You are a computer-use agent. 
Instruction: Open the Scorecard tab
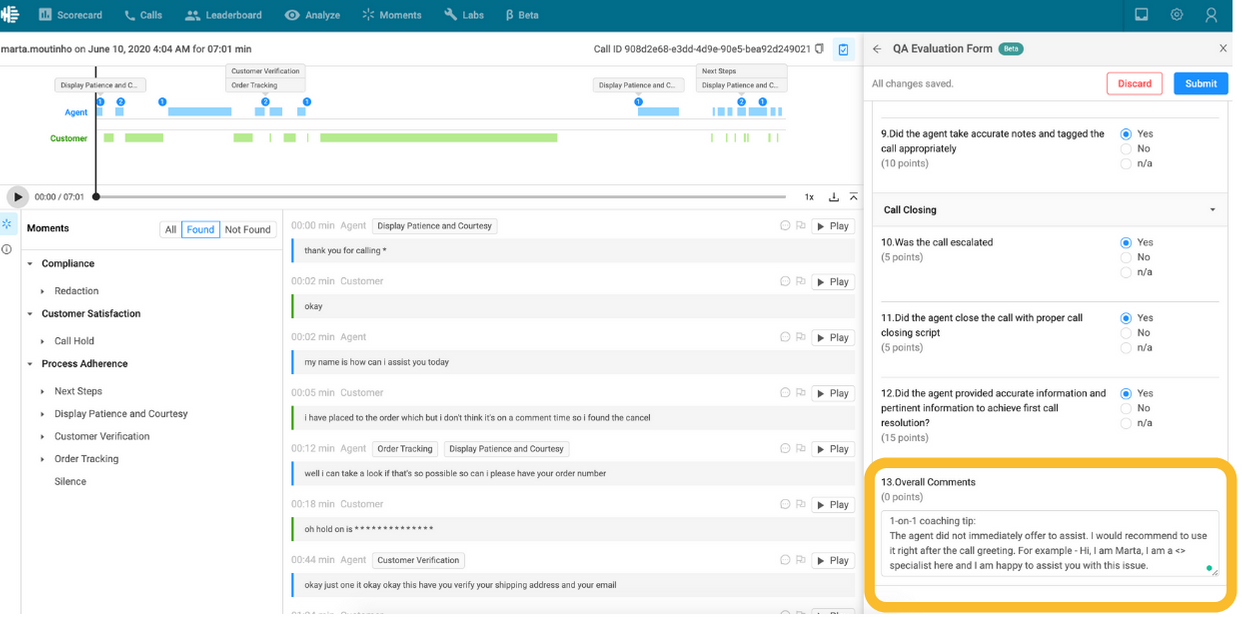[70, 15]
